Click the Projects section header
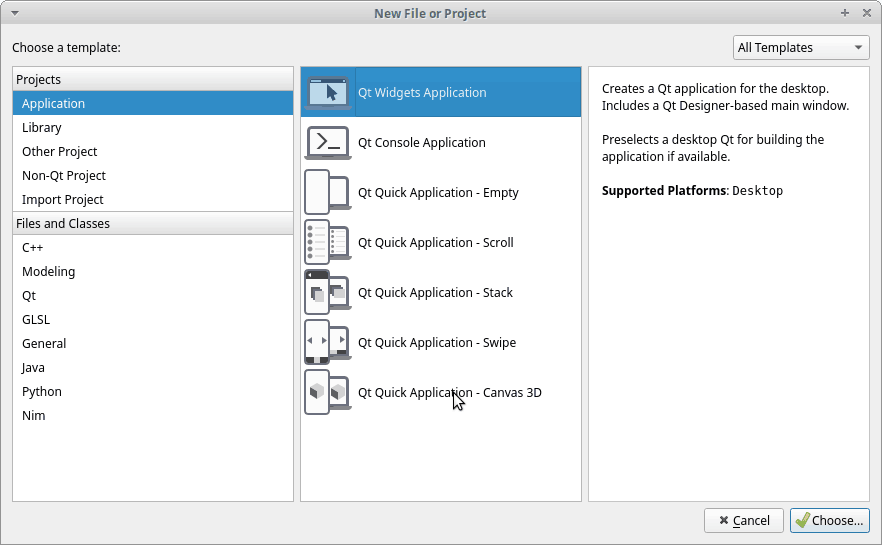 click(153, 79)
